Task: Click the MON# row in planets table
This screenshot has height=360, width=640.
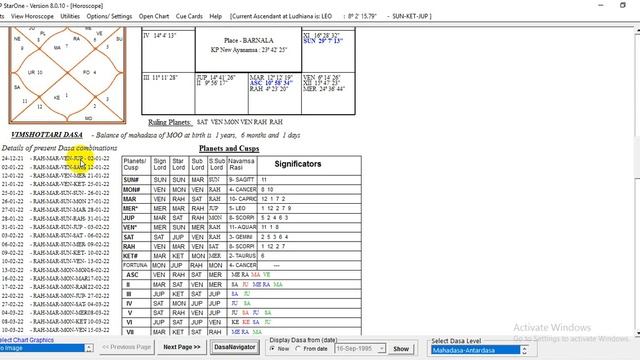Action: [x=242, y=189]
